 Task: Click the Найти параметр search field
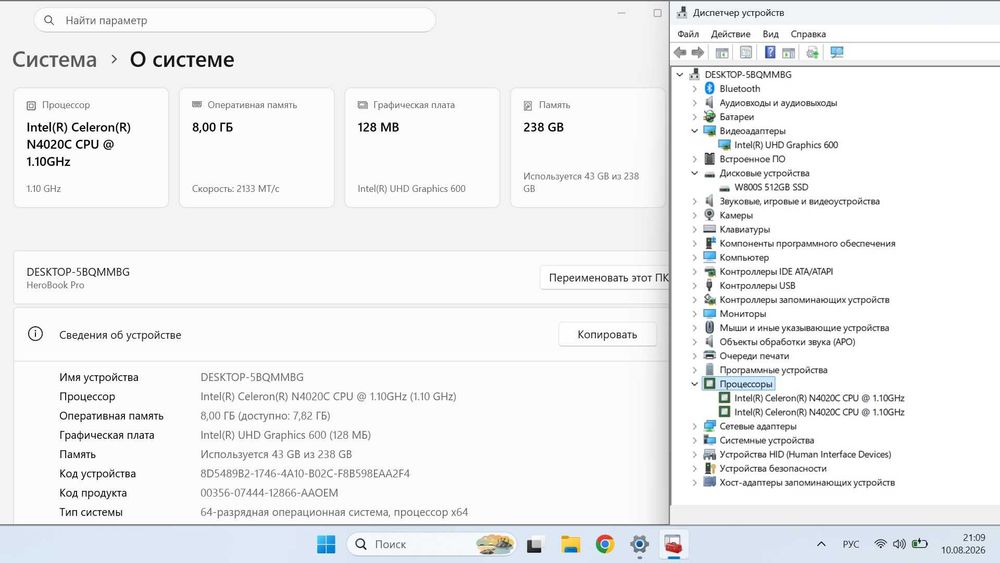[235, 20]
